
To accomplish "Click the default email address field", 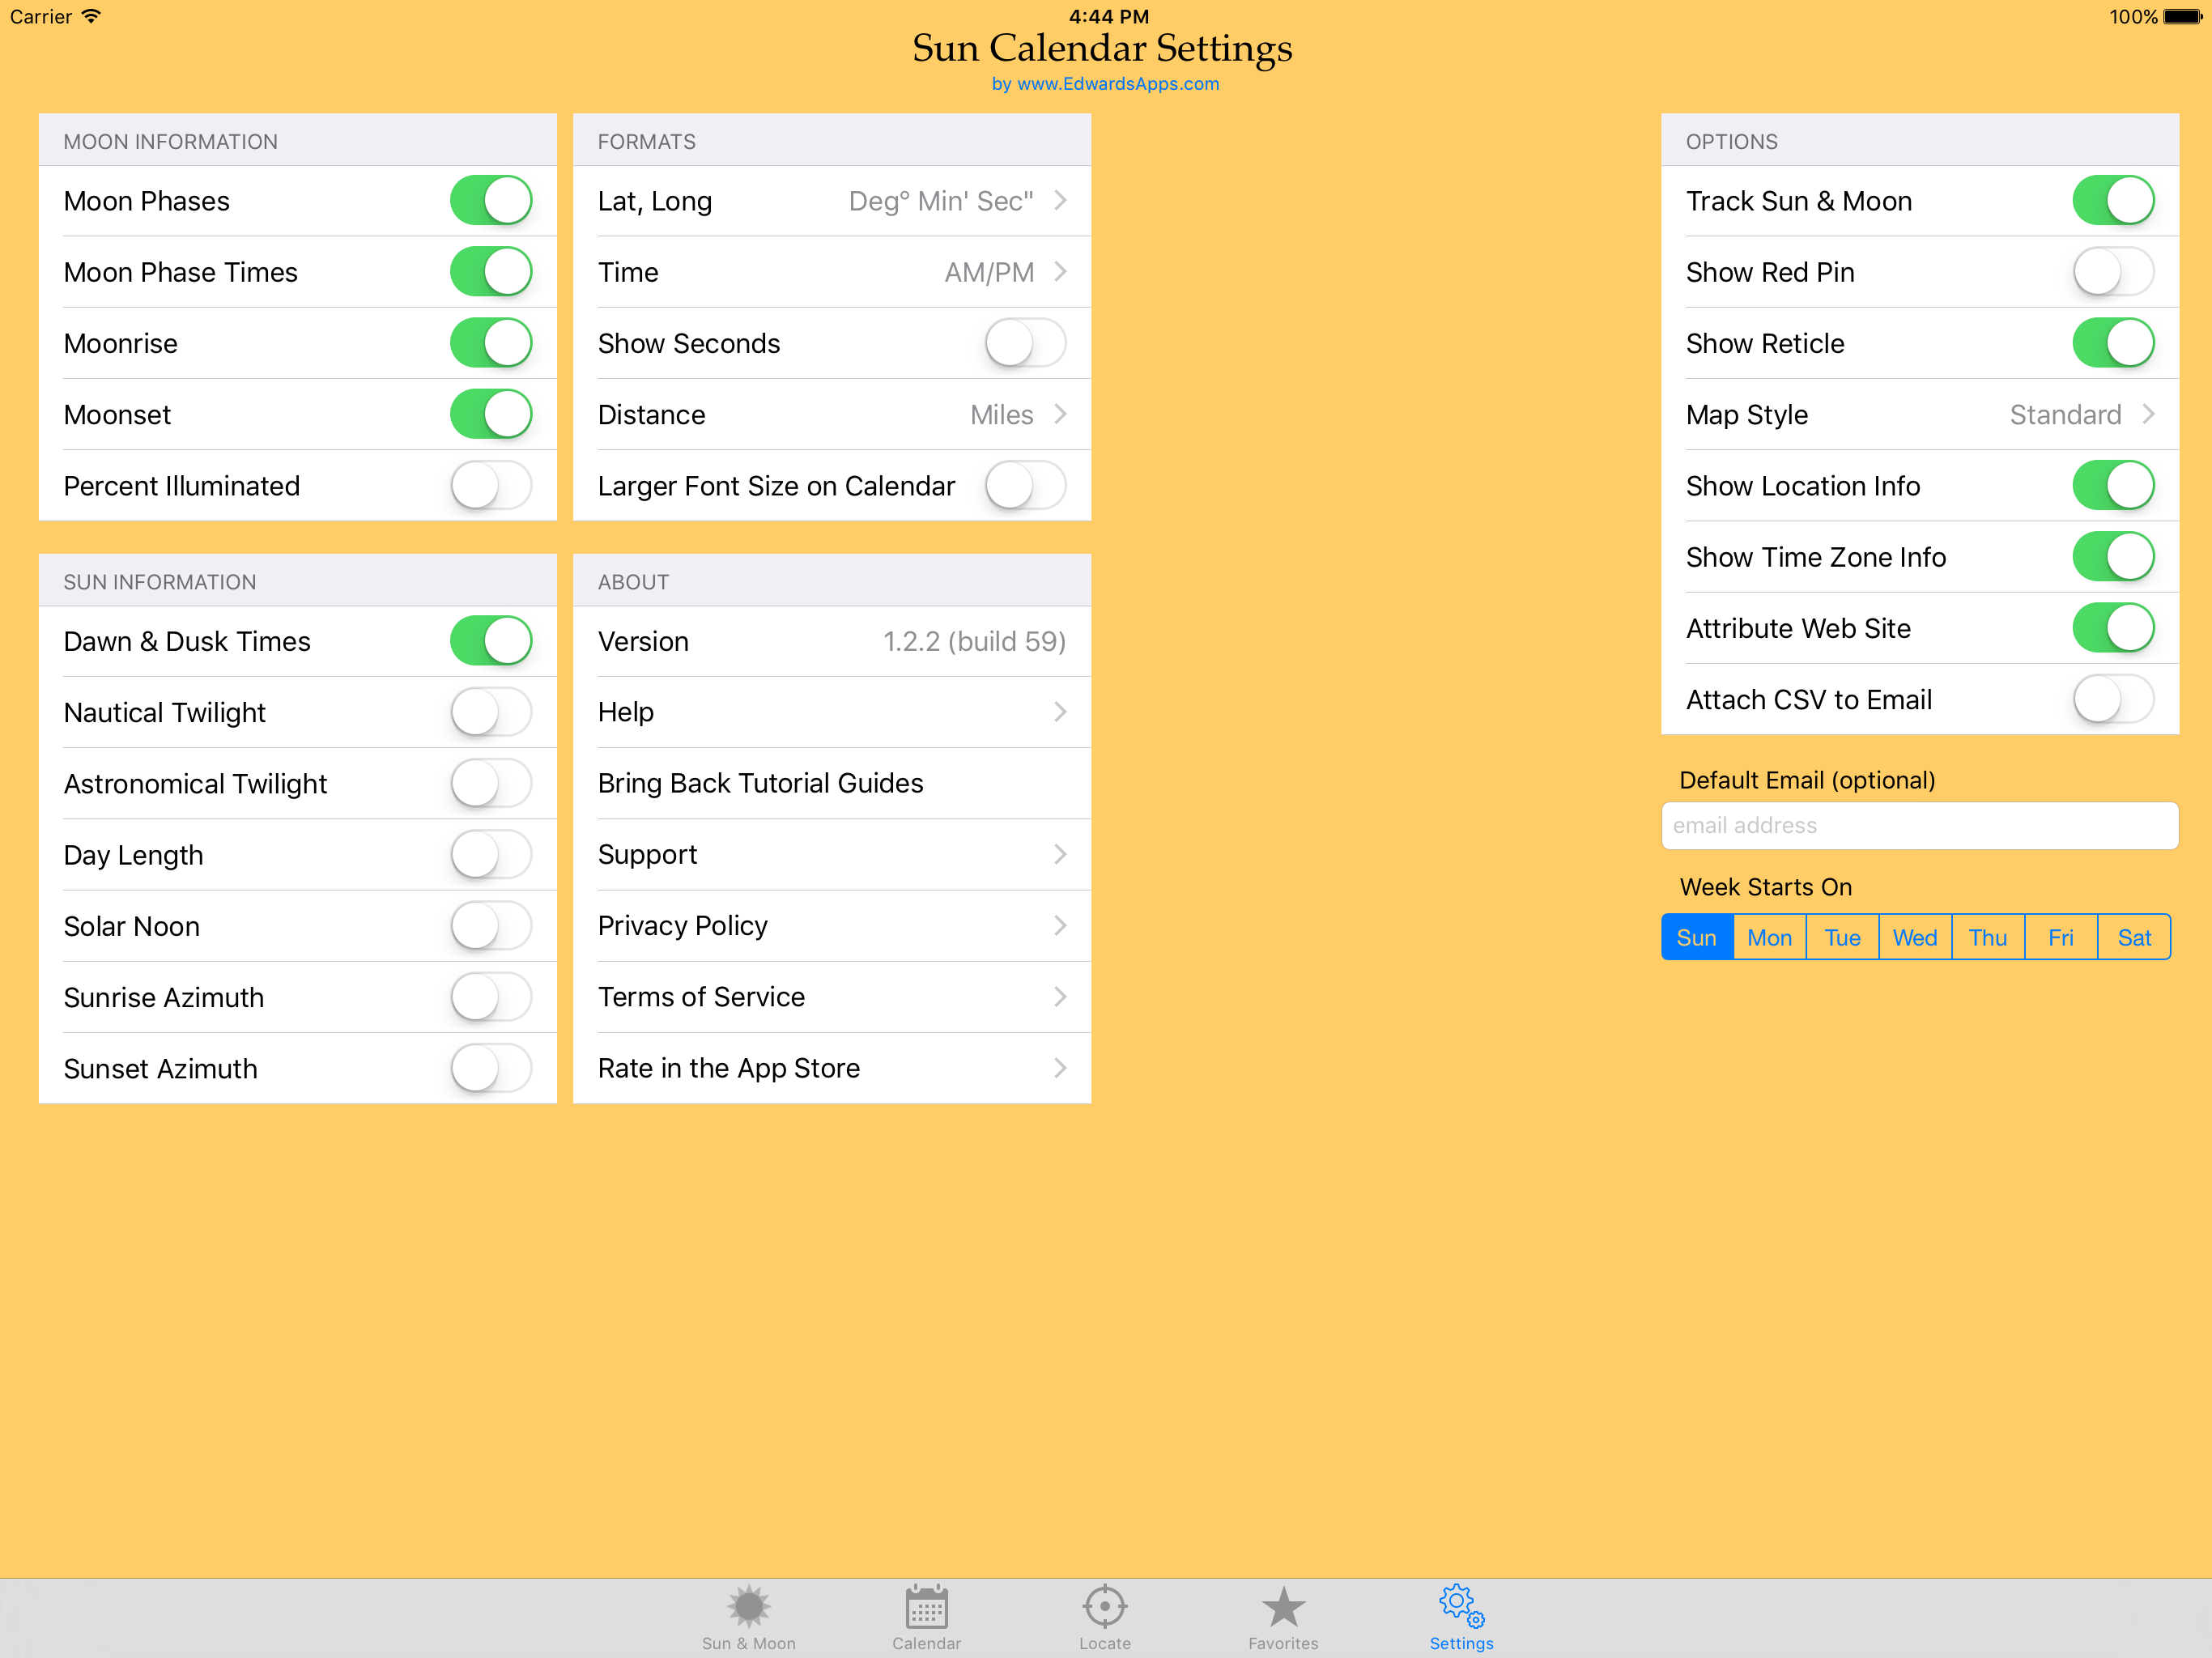I will click(x=1918, y=825).
